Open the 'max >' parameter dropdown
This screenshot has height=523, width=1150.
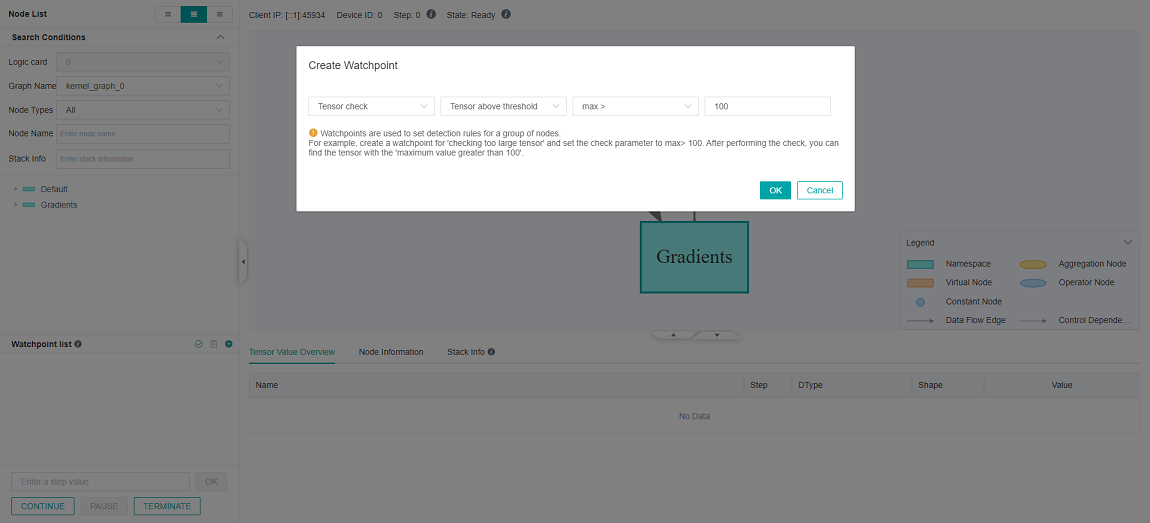click(x=635, y=106)
